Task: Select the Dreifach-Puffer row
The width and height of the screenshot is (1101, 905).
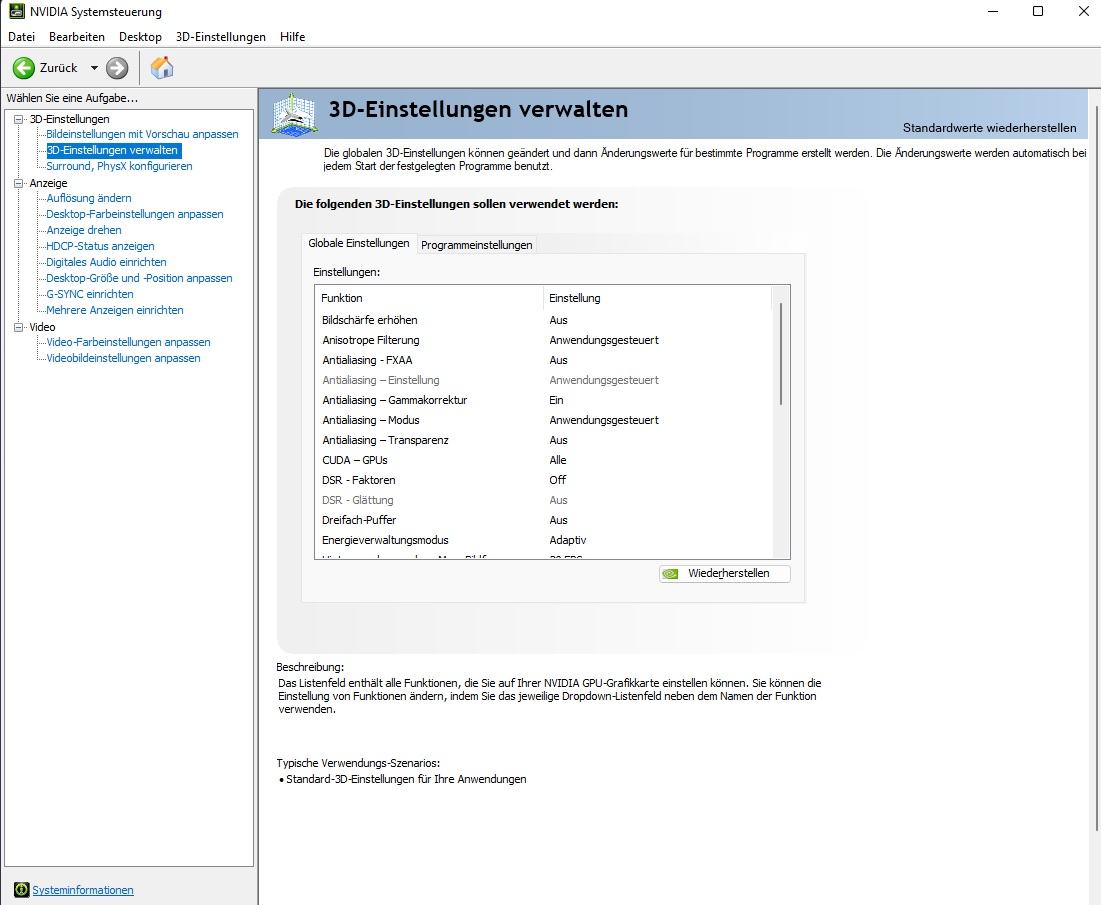Action: (x=544, y=520)
